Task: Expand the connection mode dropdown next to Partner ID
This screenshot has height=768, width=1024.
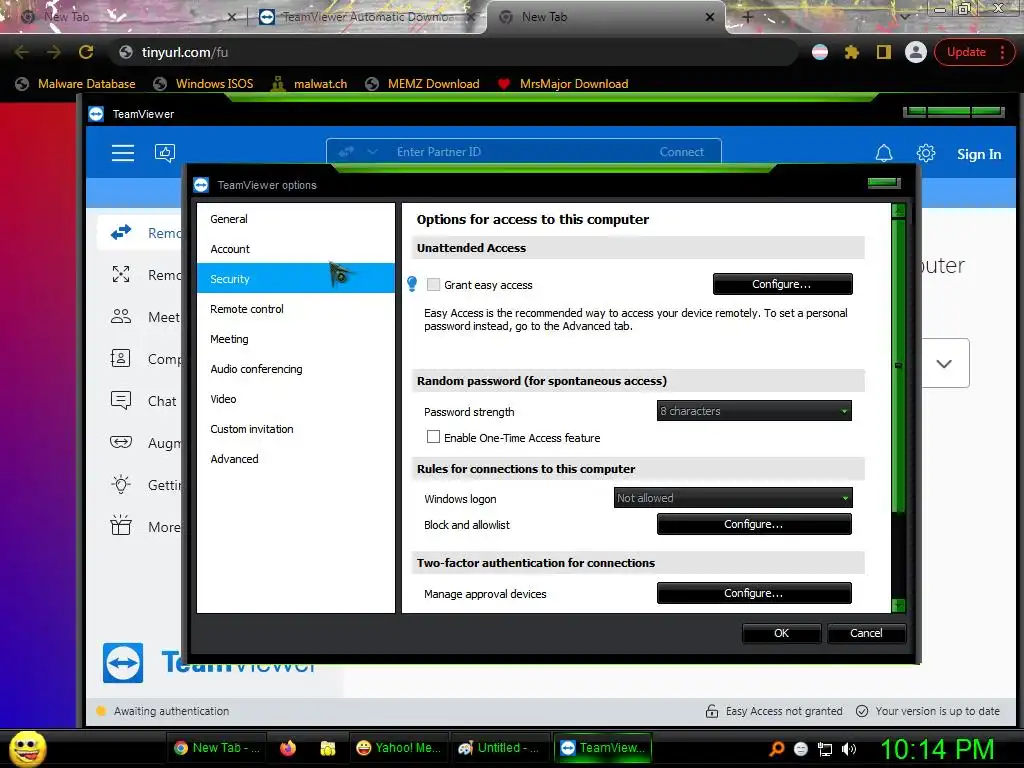Action: tap(372, 152)
